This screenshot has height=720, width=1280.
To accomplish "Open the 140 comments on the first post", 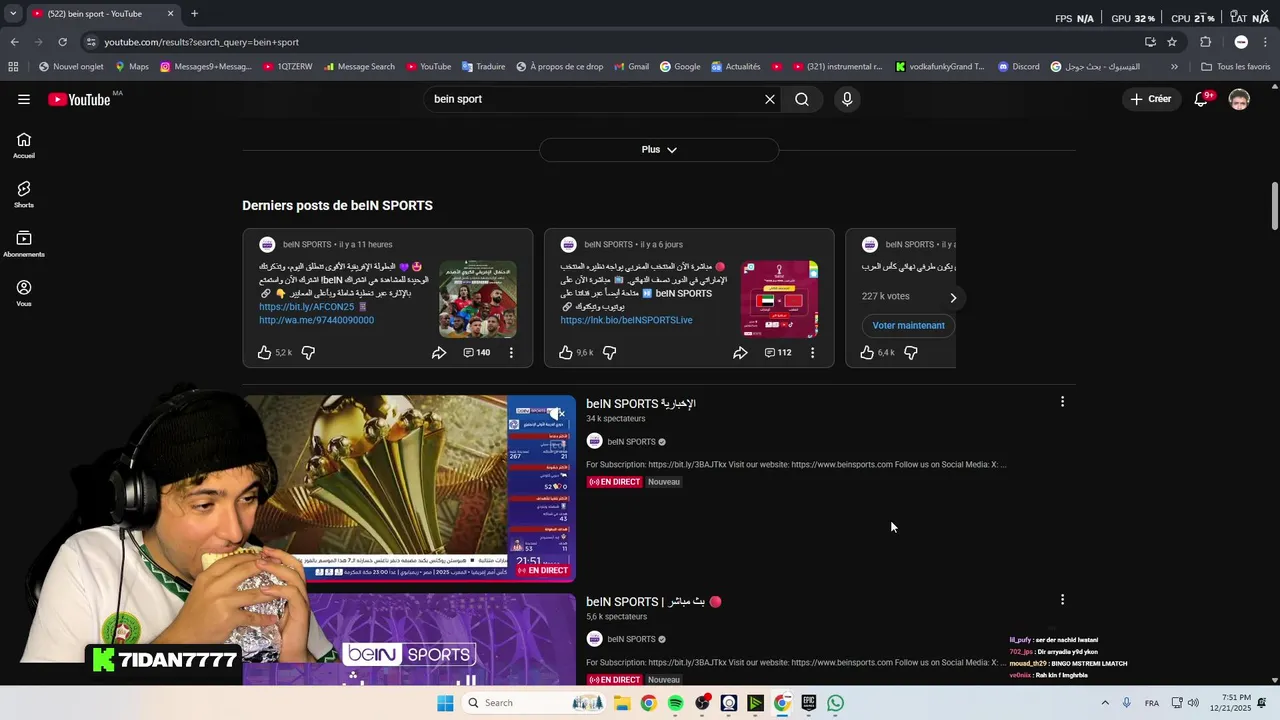I will [x=477, y=352].
